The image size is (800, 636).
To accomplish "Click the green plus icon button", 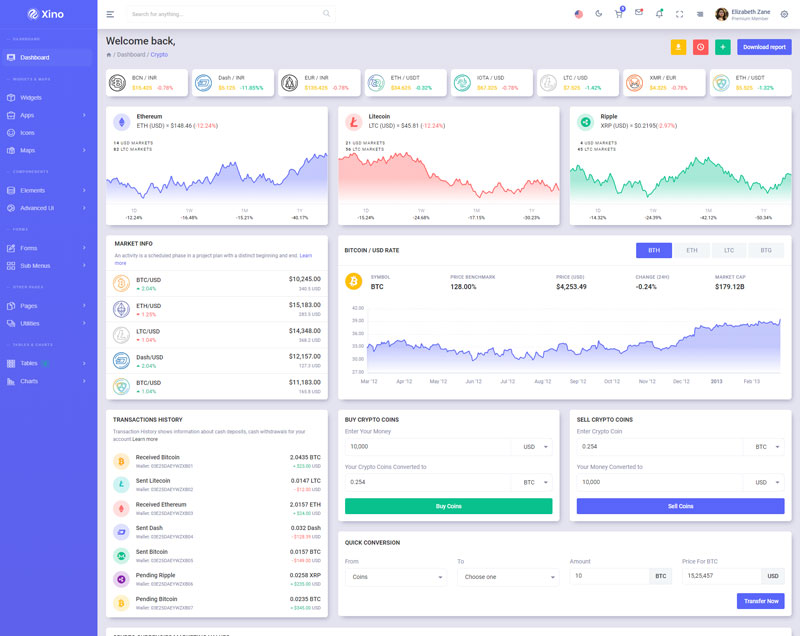I will pyautogui.click(x=723, y=47).
